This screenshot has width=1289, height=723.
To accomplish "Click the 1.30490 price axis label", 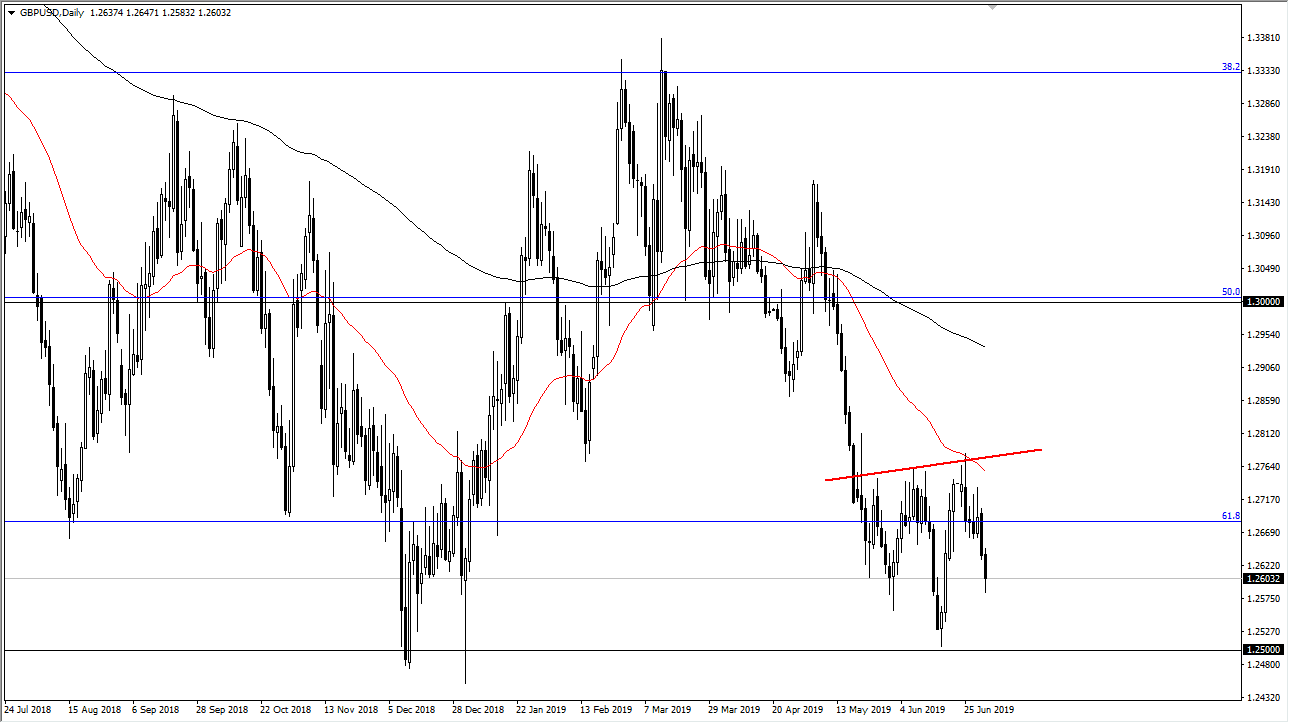I will (1264, 269).
